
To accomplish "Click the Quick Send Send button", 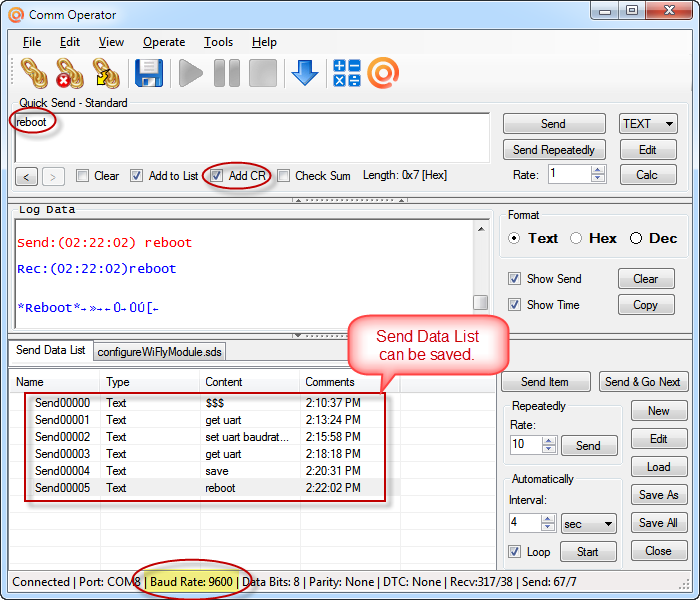I will [554, 124].
